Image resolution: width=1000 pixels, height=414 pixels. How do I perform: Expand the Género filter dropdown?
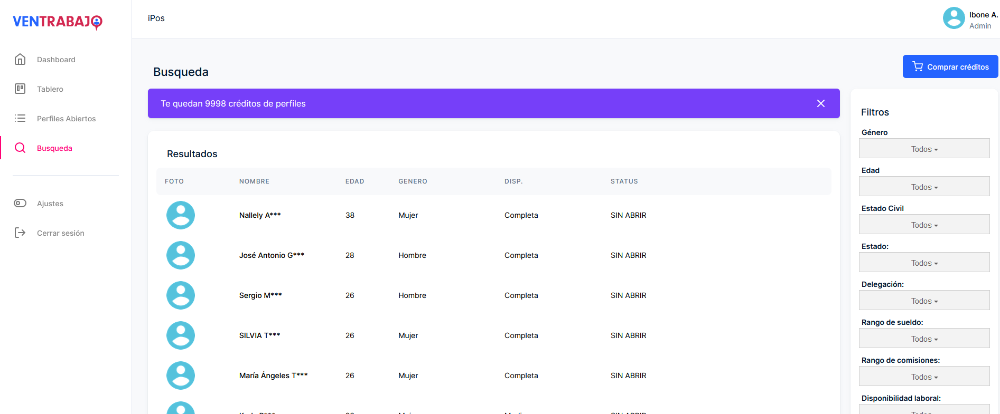[x=924, y=149]
